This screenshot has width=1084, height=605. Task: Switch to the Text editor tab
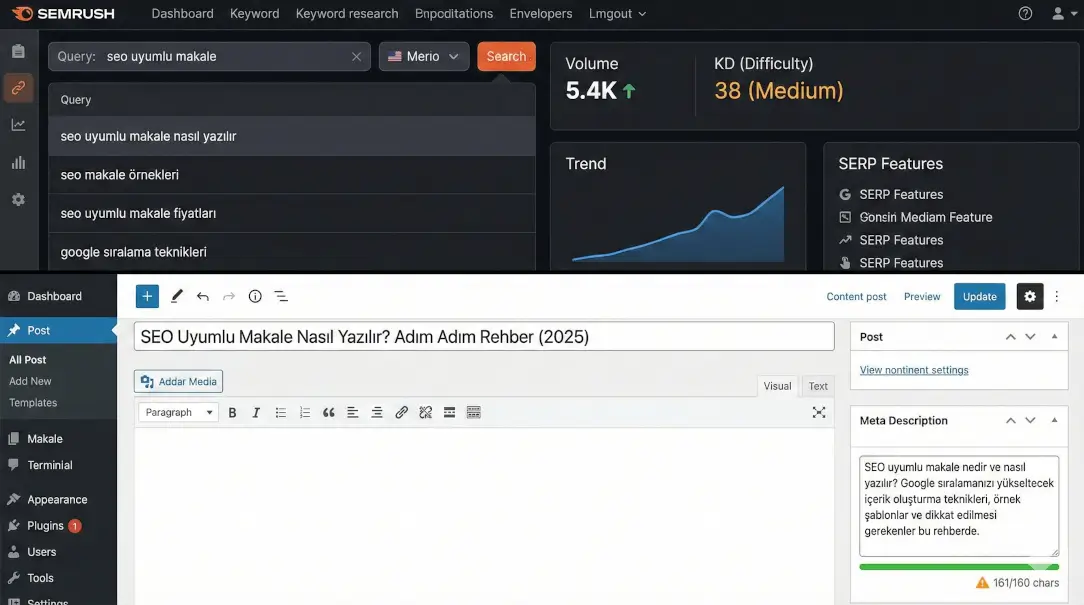(818, 385)
